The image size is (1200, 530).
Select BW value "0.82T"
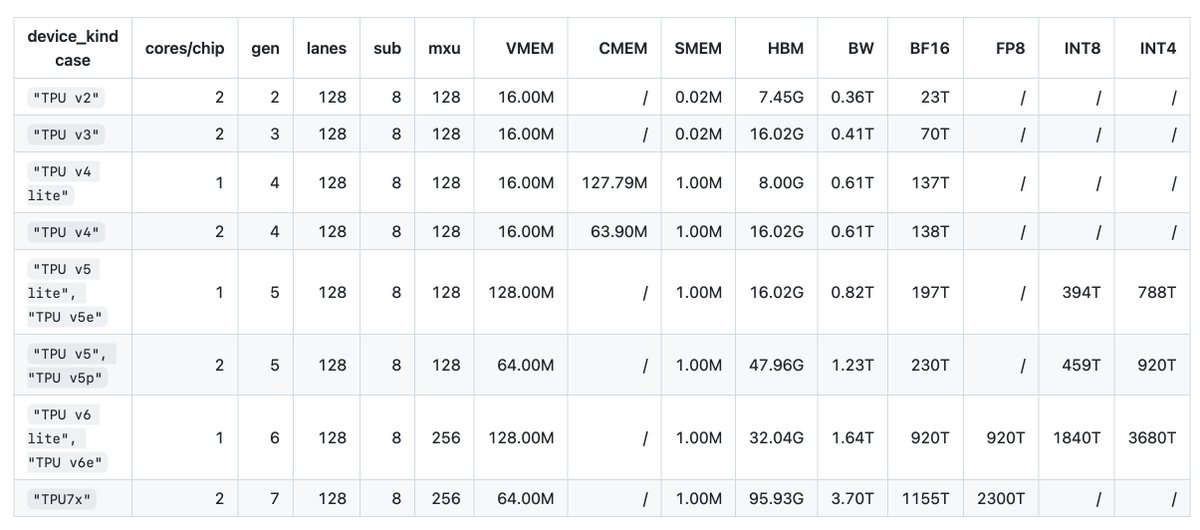[852, 292]
